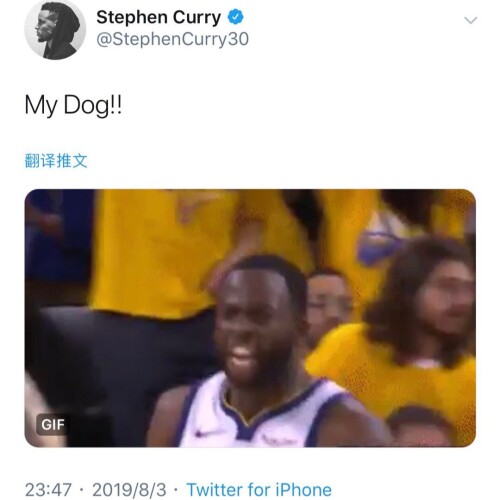500x500 pixels.
Task: Open the 23:47 timestamp
Action: pos(48,490)
